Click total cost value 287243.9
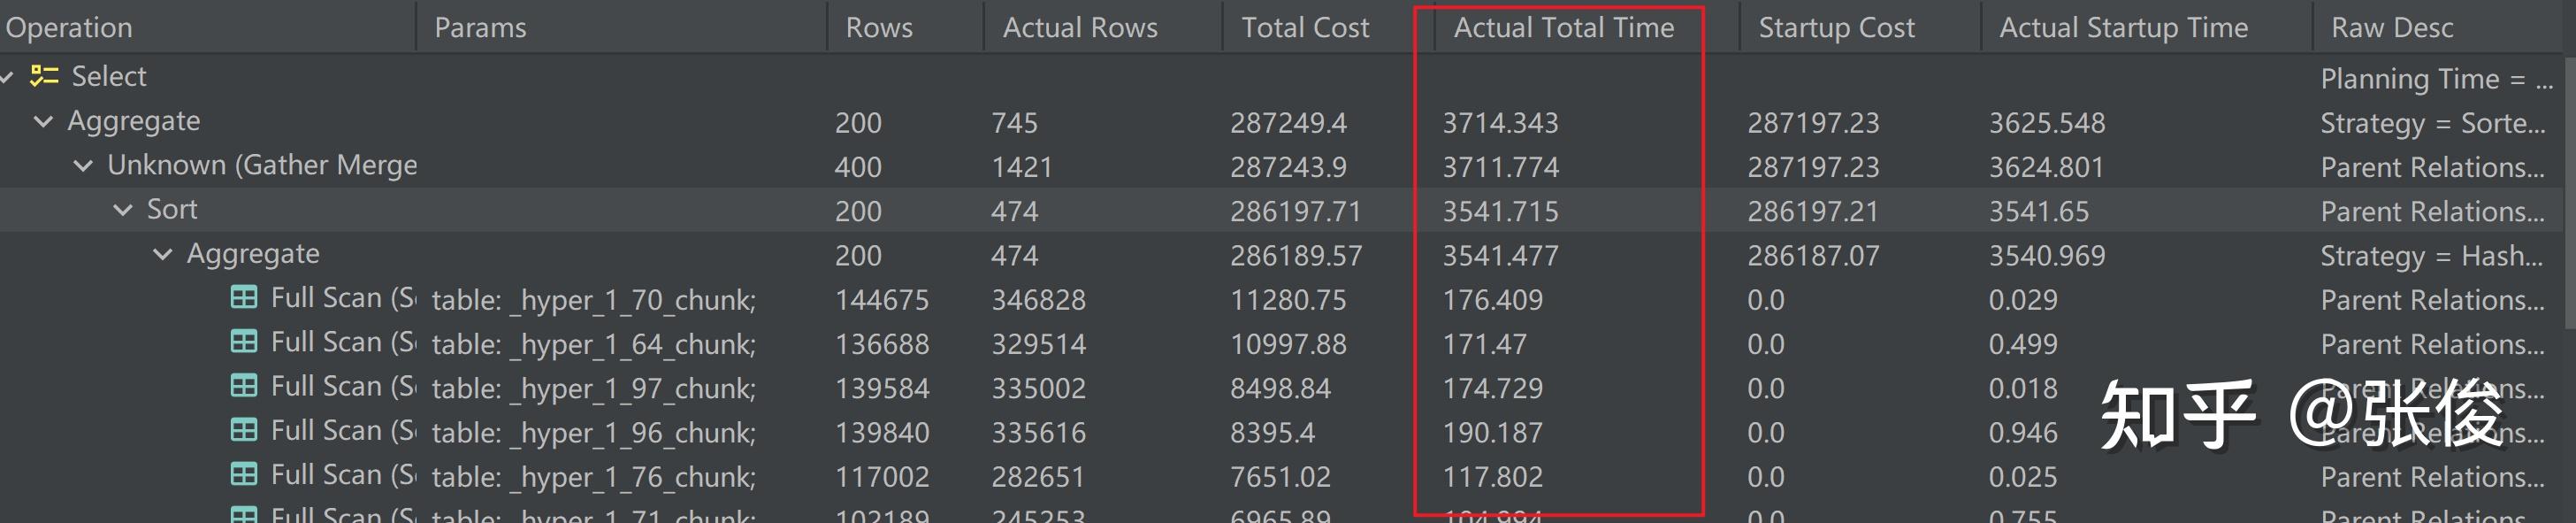The height and width of the screenshot is (523, 2576). pos(1288,167)
